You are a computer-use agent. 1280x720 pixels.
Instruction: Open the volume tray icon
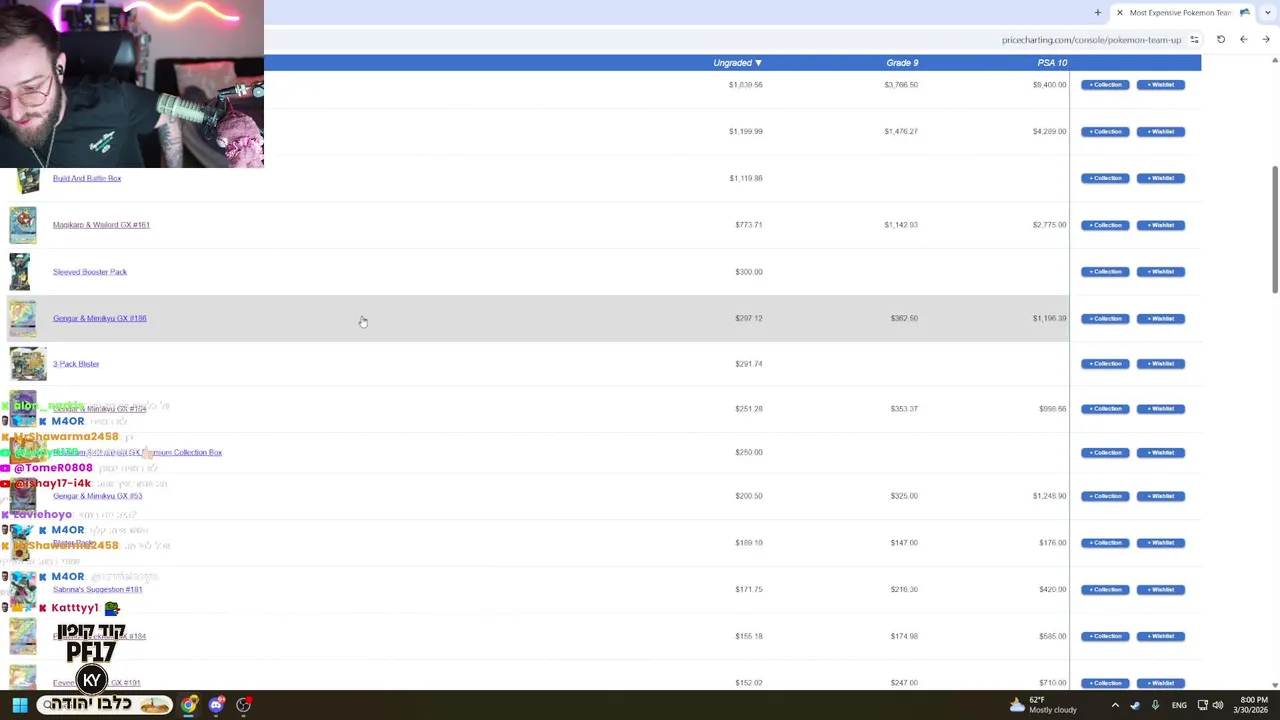(1218, 705)
